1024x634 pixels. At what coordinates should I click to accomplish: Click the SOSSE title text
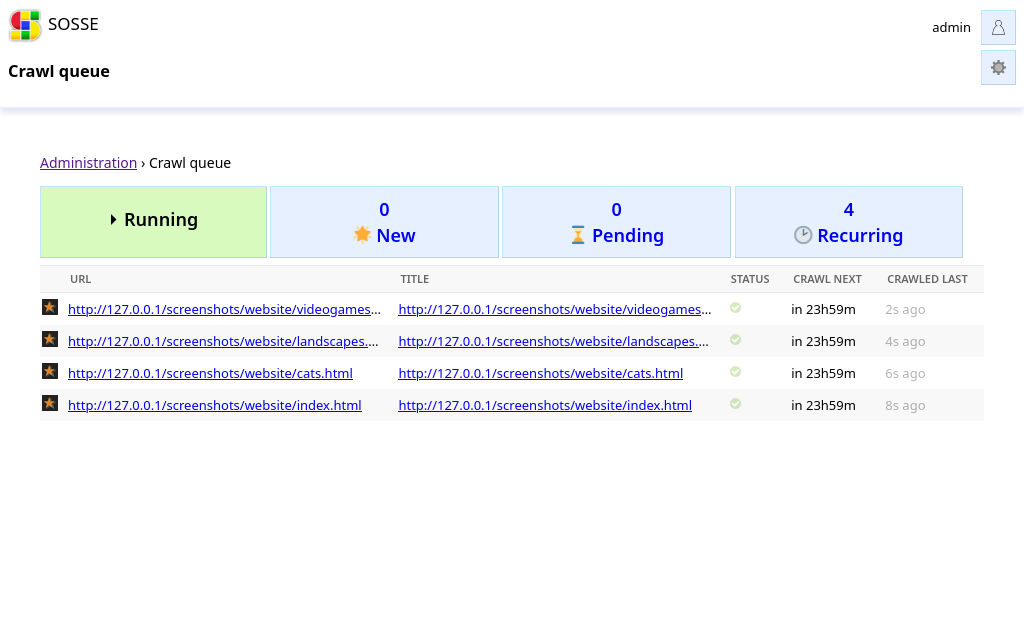pos(73,24)
